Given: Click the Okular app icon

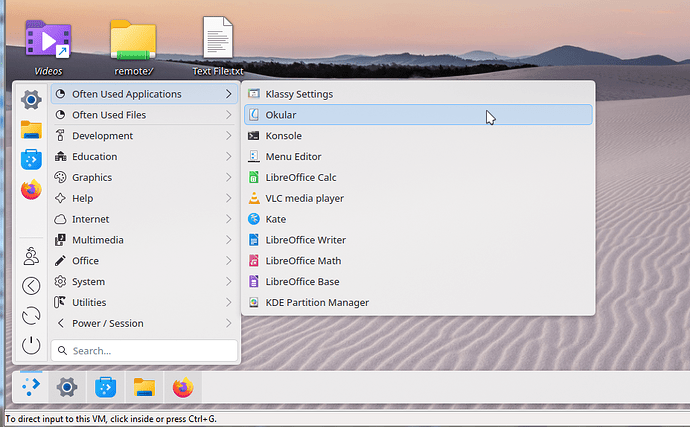Looking at the screenshot, I should tap(254, 115).
